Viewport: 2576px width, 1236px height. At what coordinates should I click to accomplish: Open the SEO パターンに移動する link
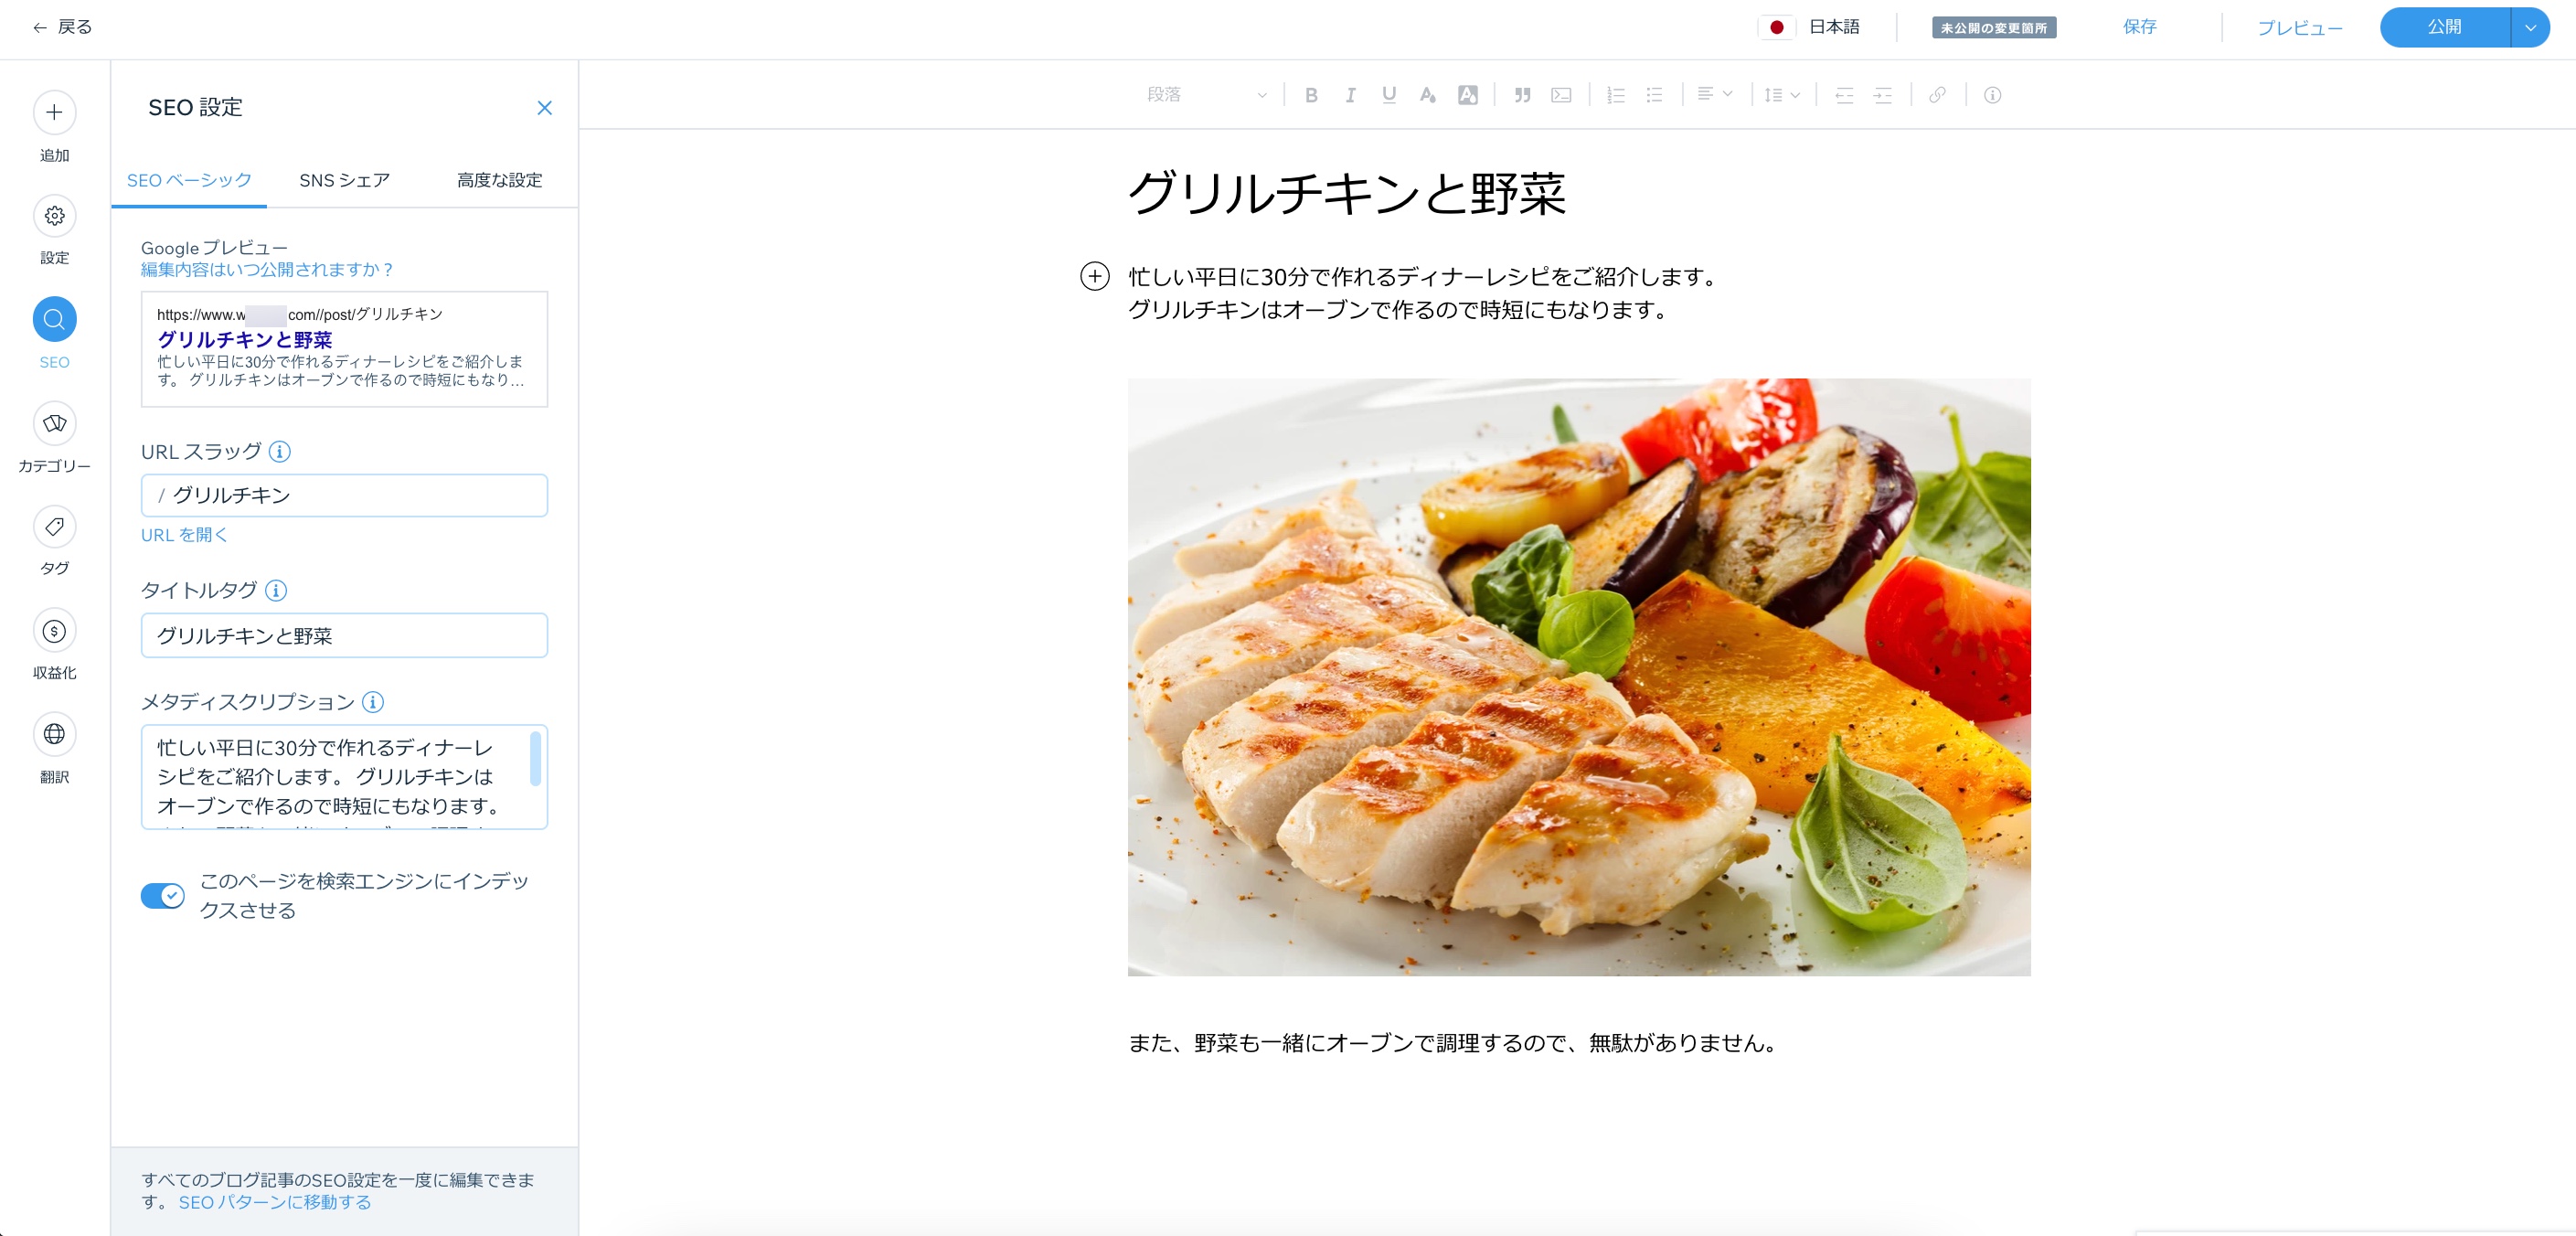click(275, 1202)
